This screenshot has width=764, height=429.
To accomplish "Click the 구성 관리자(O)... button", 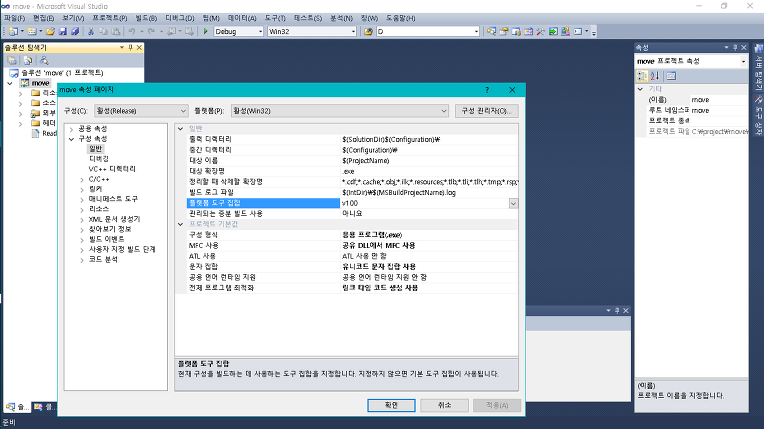I will pos(487,111).
